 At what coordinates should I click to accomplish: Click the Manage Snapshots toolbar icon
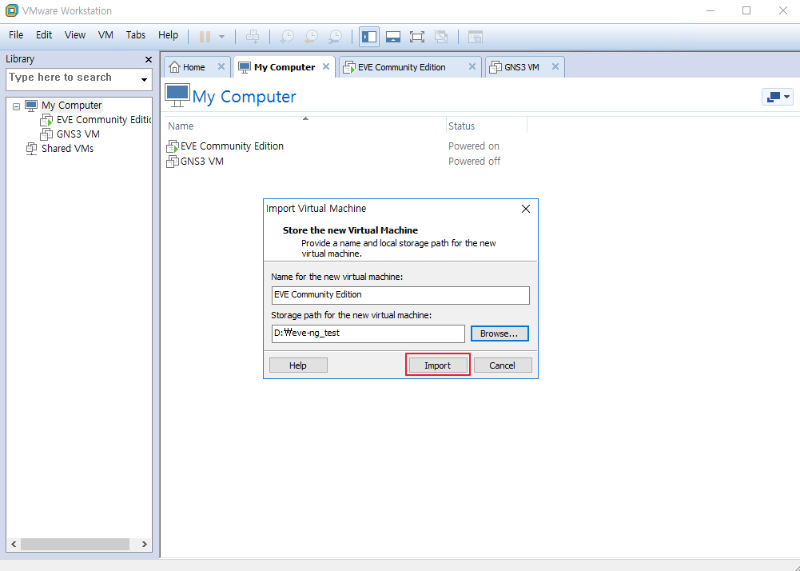[335, 36]
